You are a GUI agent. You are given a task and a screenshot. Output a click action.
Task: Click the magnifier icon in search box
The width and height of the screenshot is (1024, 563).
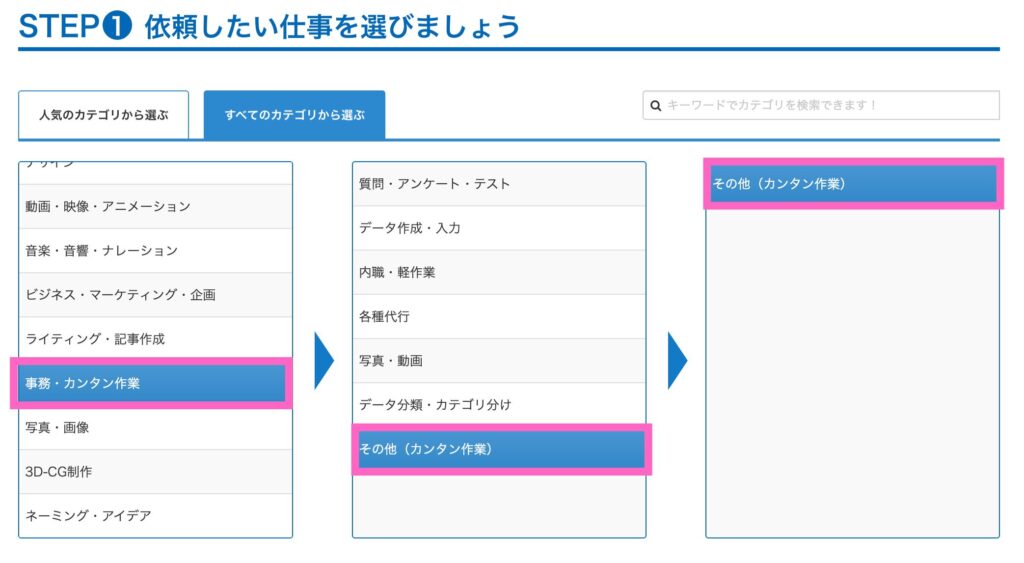[x=656, y=105]
